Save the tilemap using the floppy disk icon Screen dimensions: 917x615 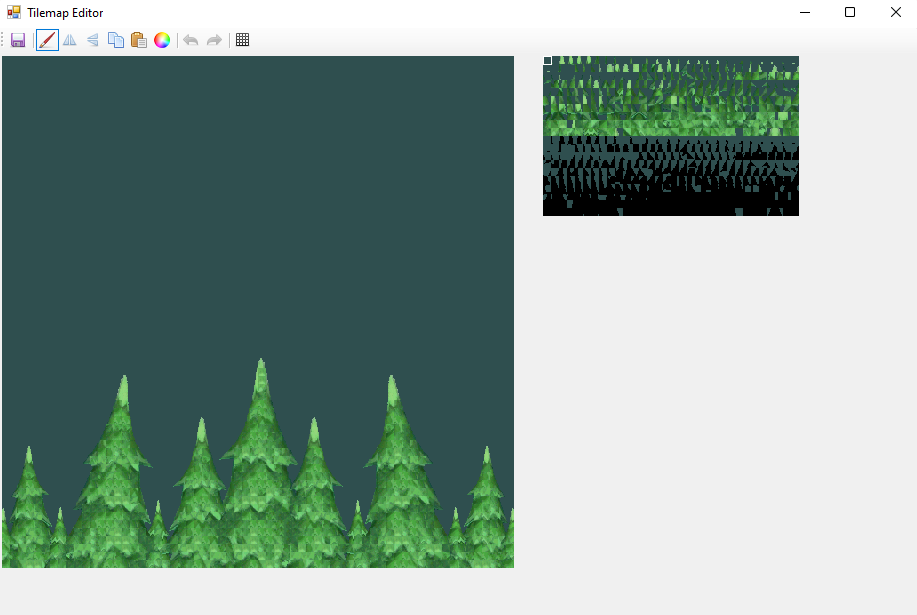(18, 40)
